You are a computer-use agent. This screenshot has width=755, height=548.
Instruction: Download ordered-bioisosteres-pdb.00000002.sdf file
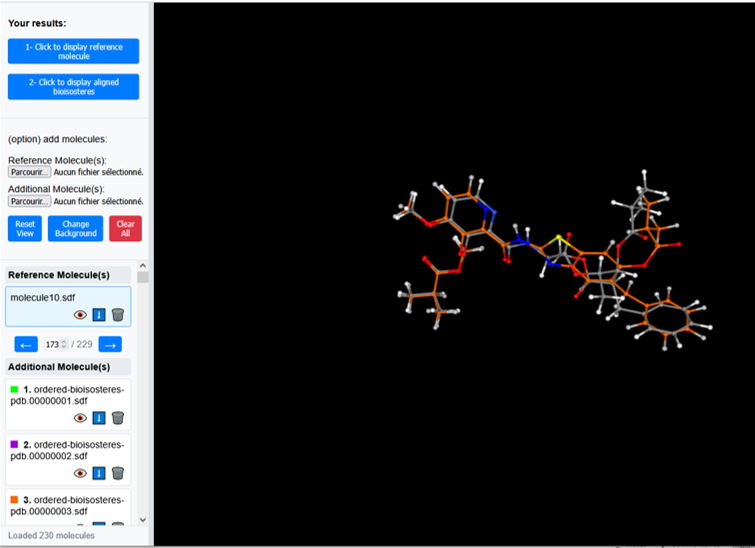99,473
